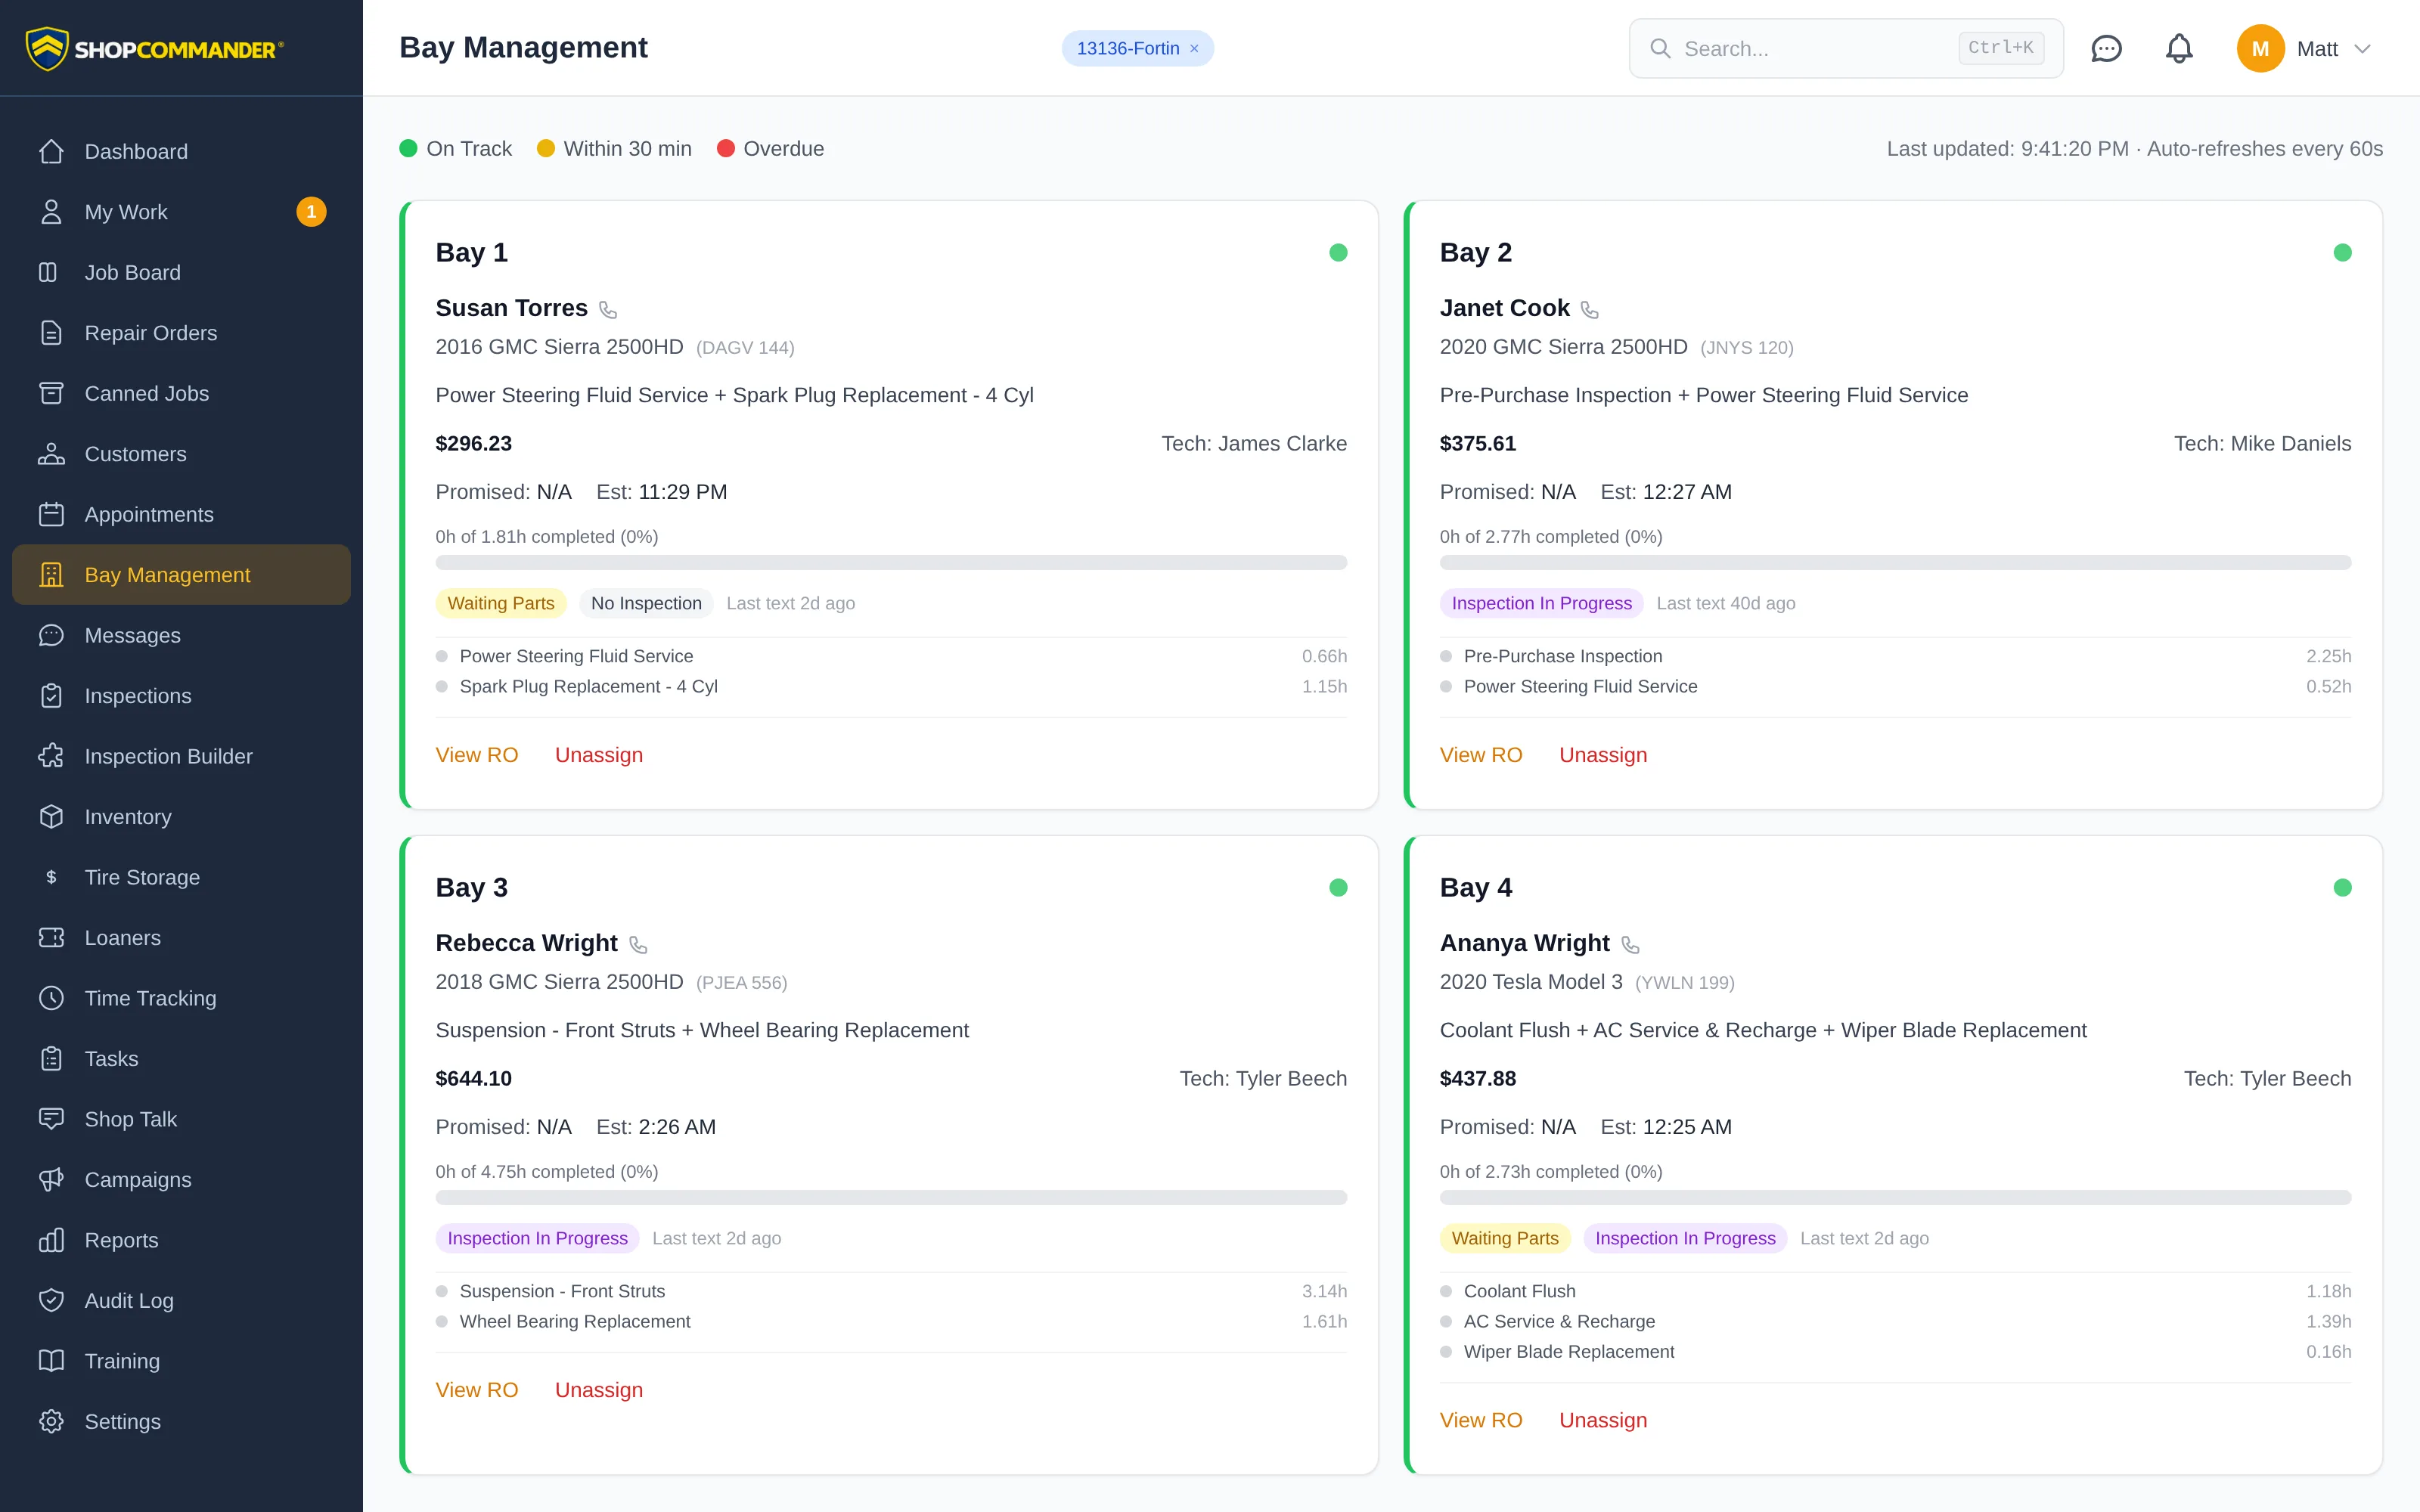Remove the 13136-Fortin filter chip
The image size is (2420, 1512).
click(1194, 48)
